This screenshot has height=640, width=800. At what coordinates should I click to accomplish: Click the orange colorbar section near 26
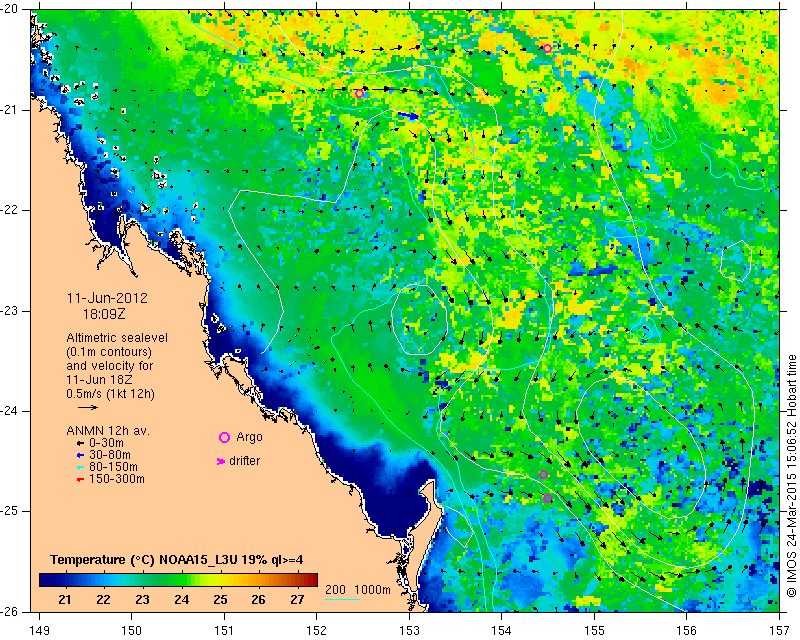click(x=259, y=580)
